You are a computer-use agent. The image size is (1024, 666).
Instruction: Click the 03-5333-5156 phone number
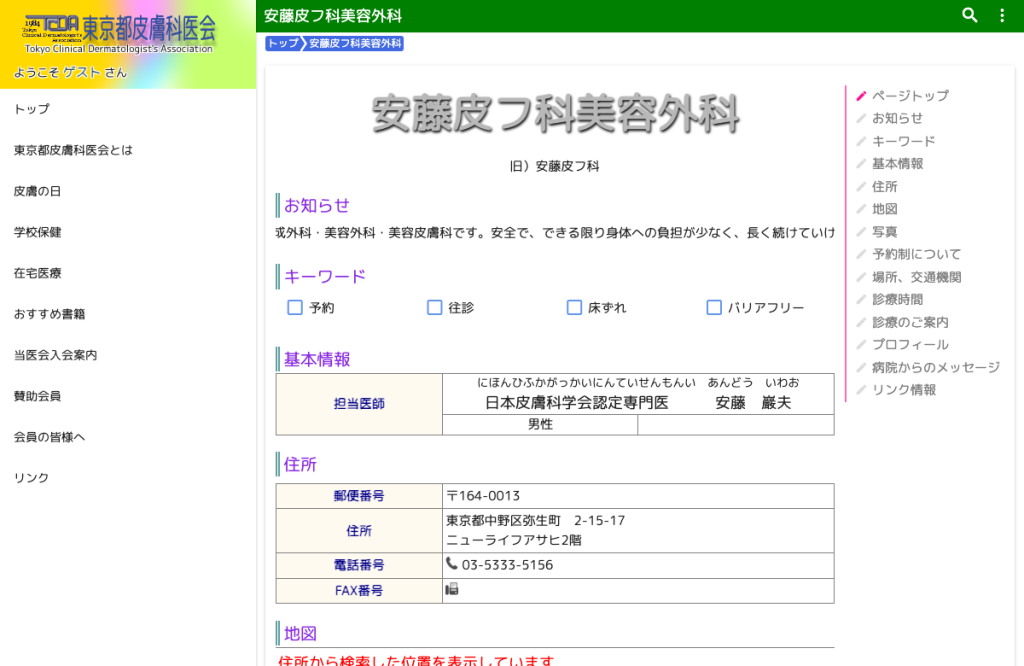click(x=507, y=565)
